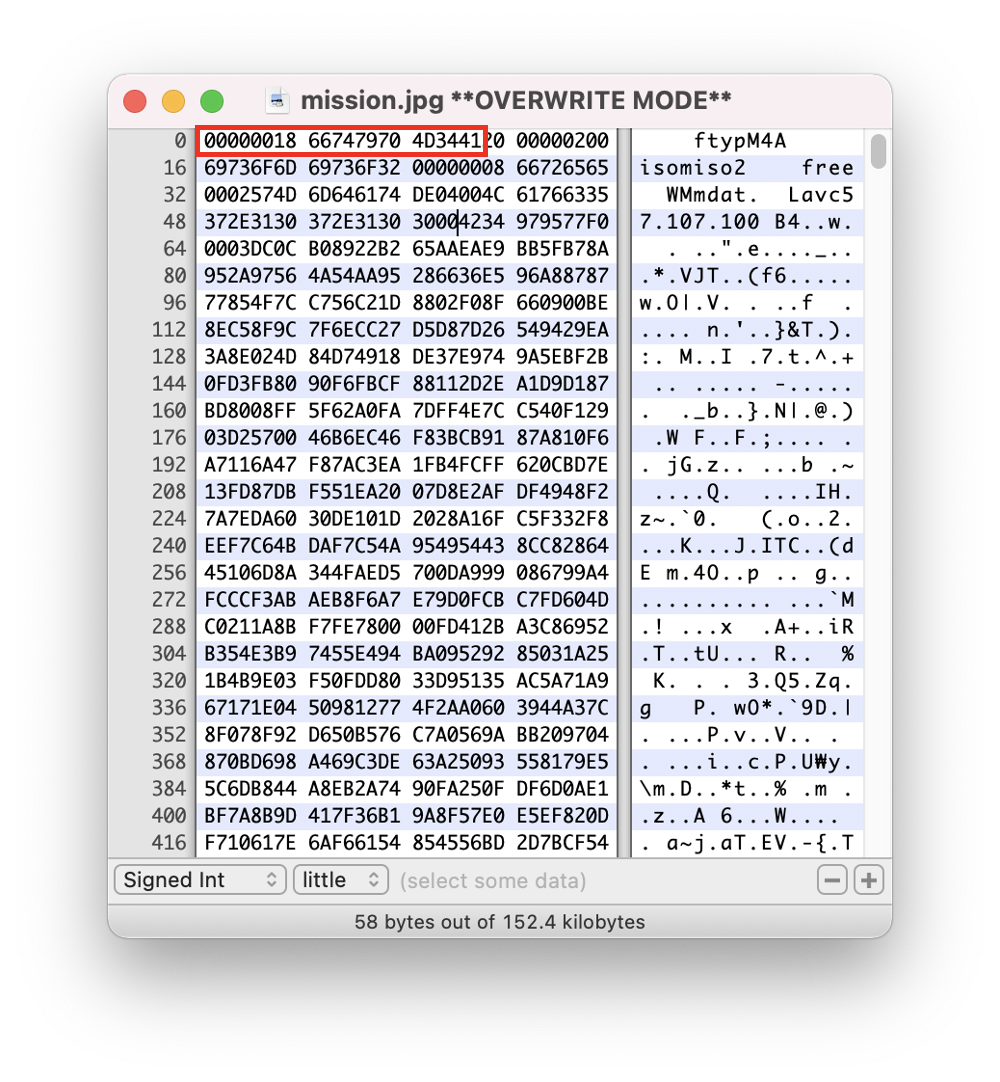This screenshot has height=1082, width=1000.
Task: Click hex value A7116A47 in row 192
Action: coord(250,464)
